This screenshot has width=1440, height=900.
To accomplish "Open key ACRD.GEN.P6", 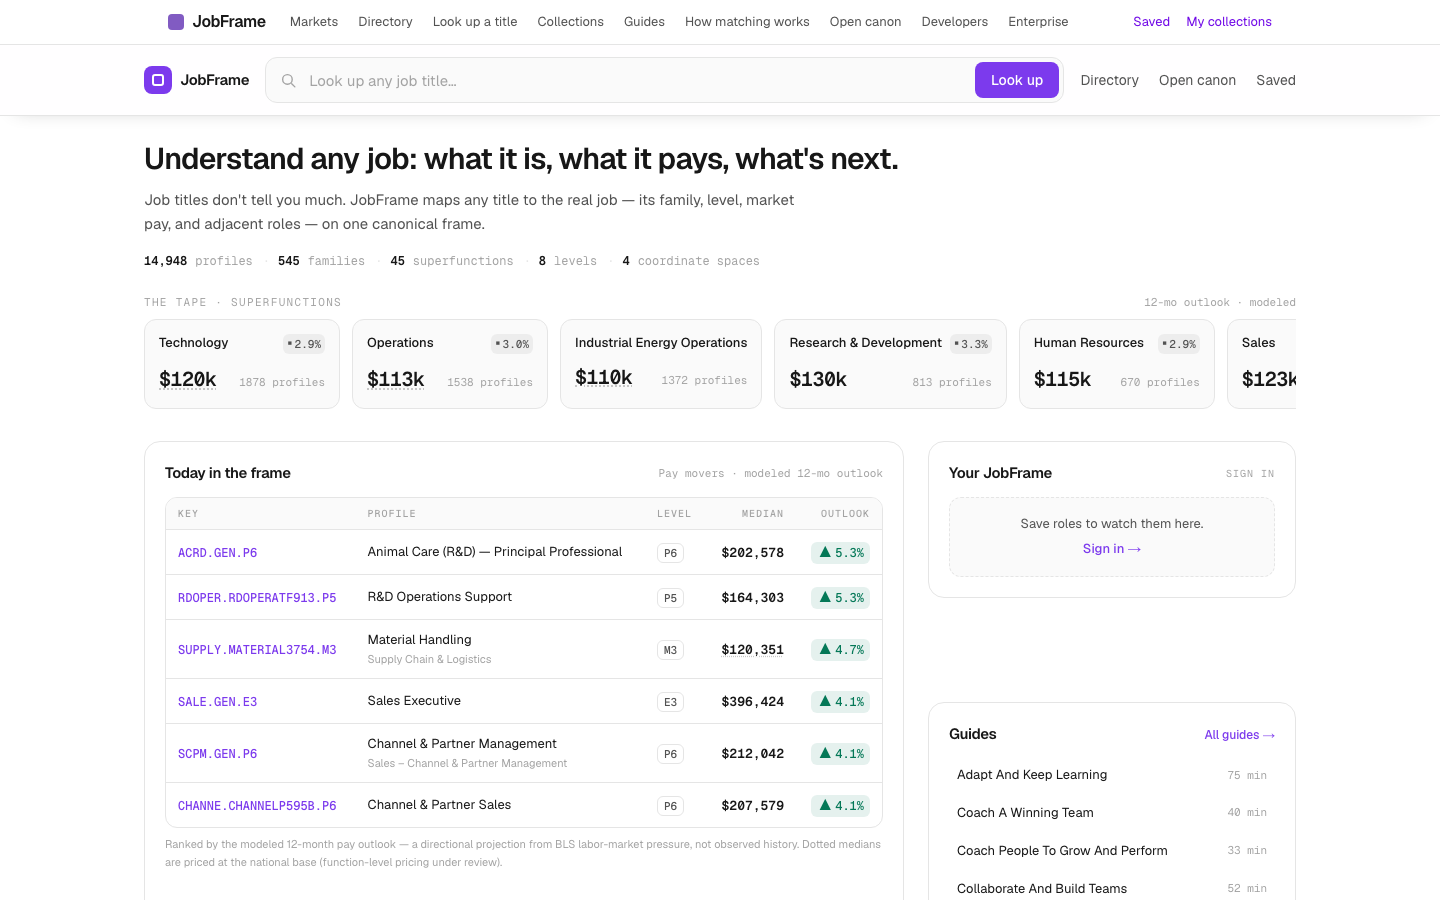I will (x=217, y=553).
